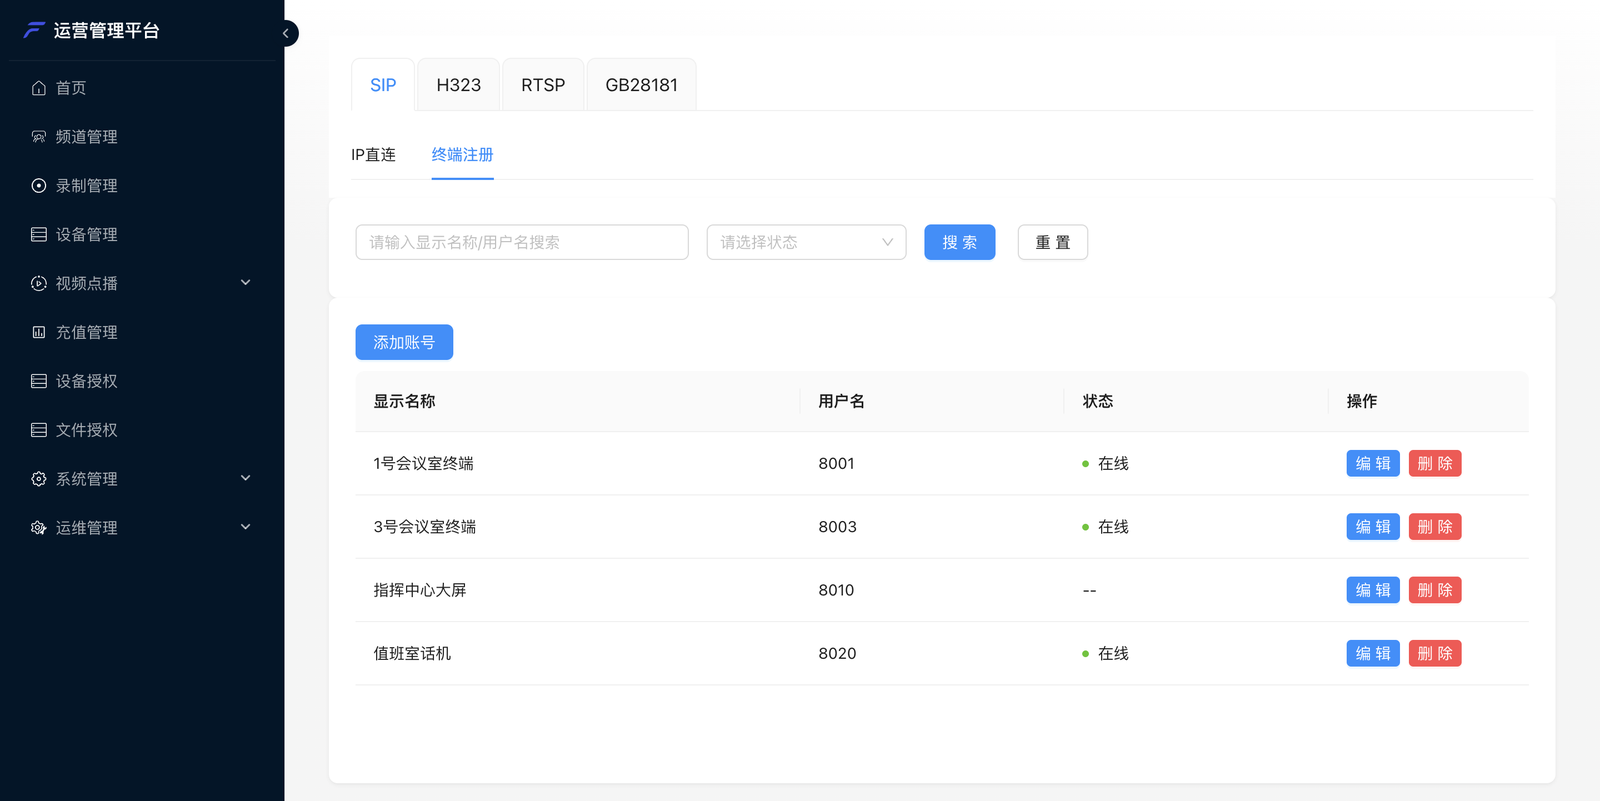Click the platform logo icon
Image resolution: width=1600 pixels, height=801 pixels.
click(x=34, y=30)
